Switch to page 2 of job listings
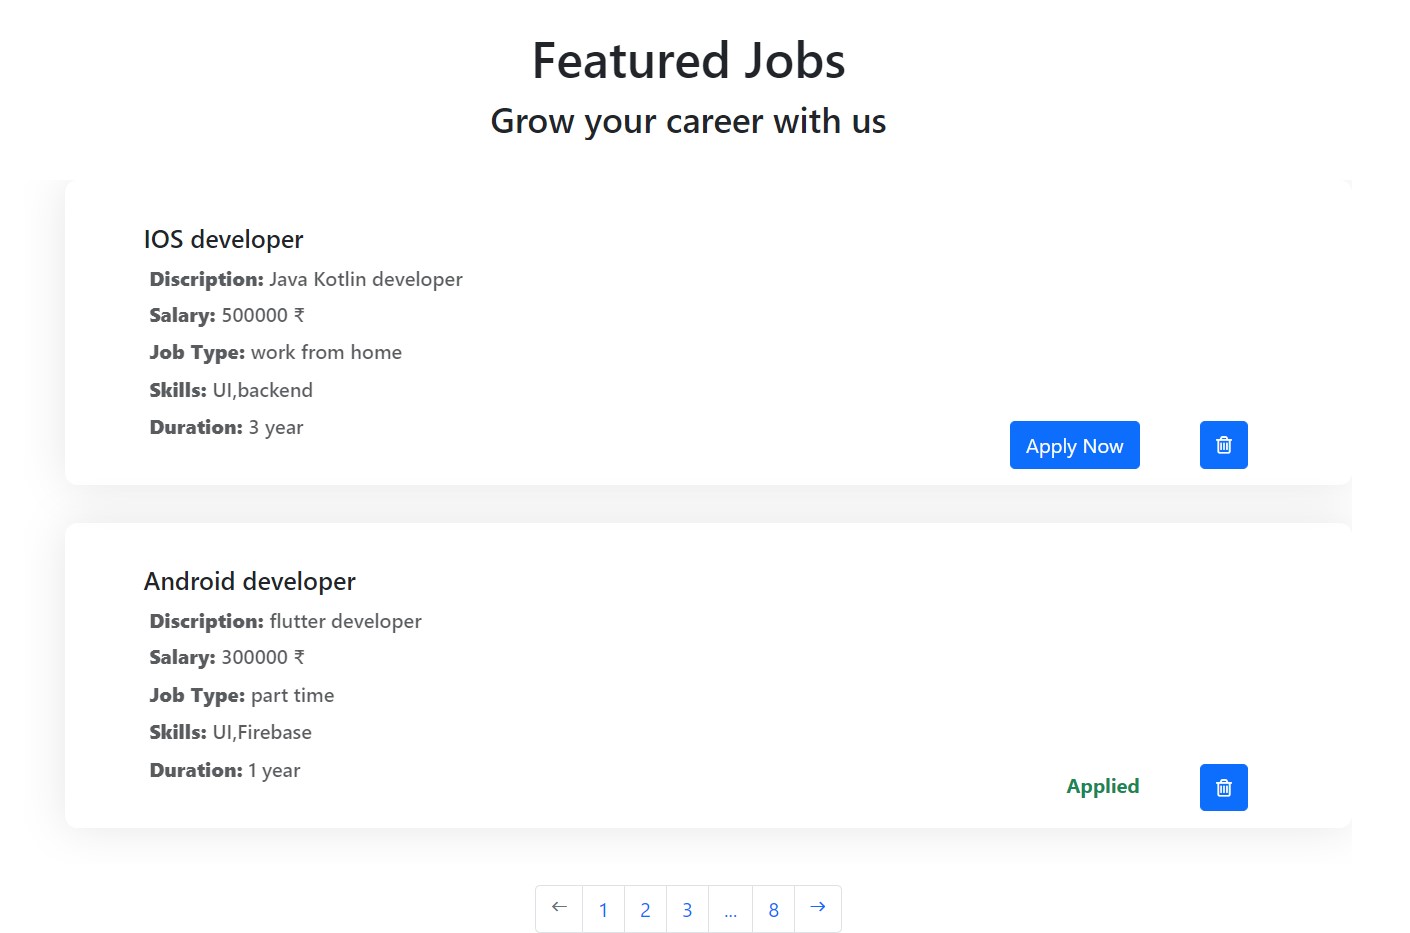The image size is (1410, 933). point(645,908)
